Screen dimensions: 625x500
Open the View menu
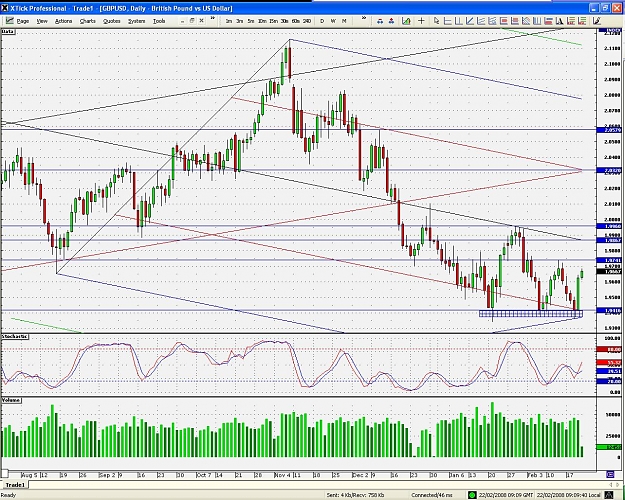(x=42, y=21)
